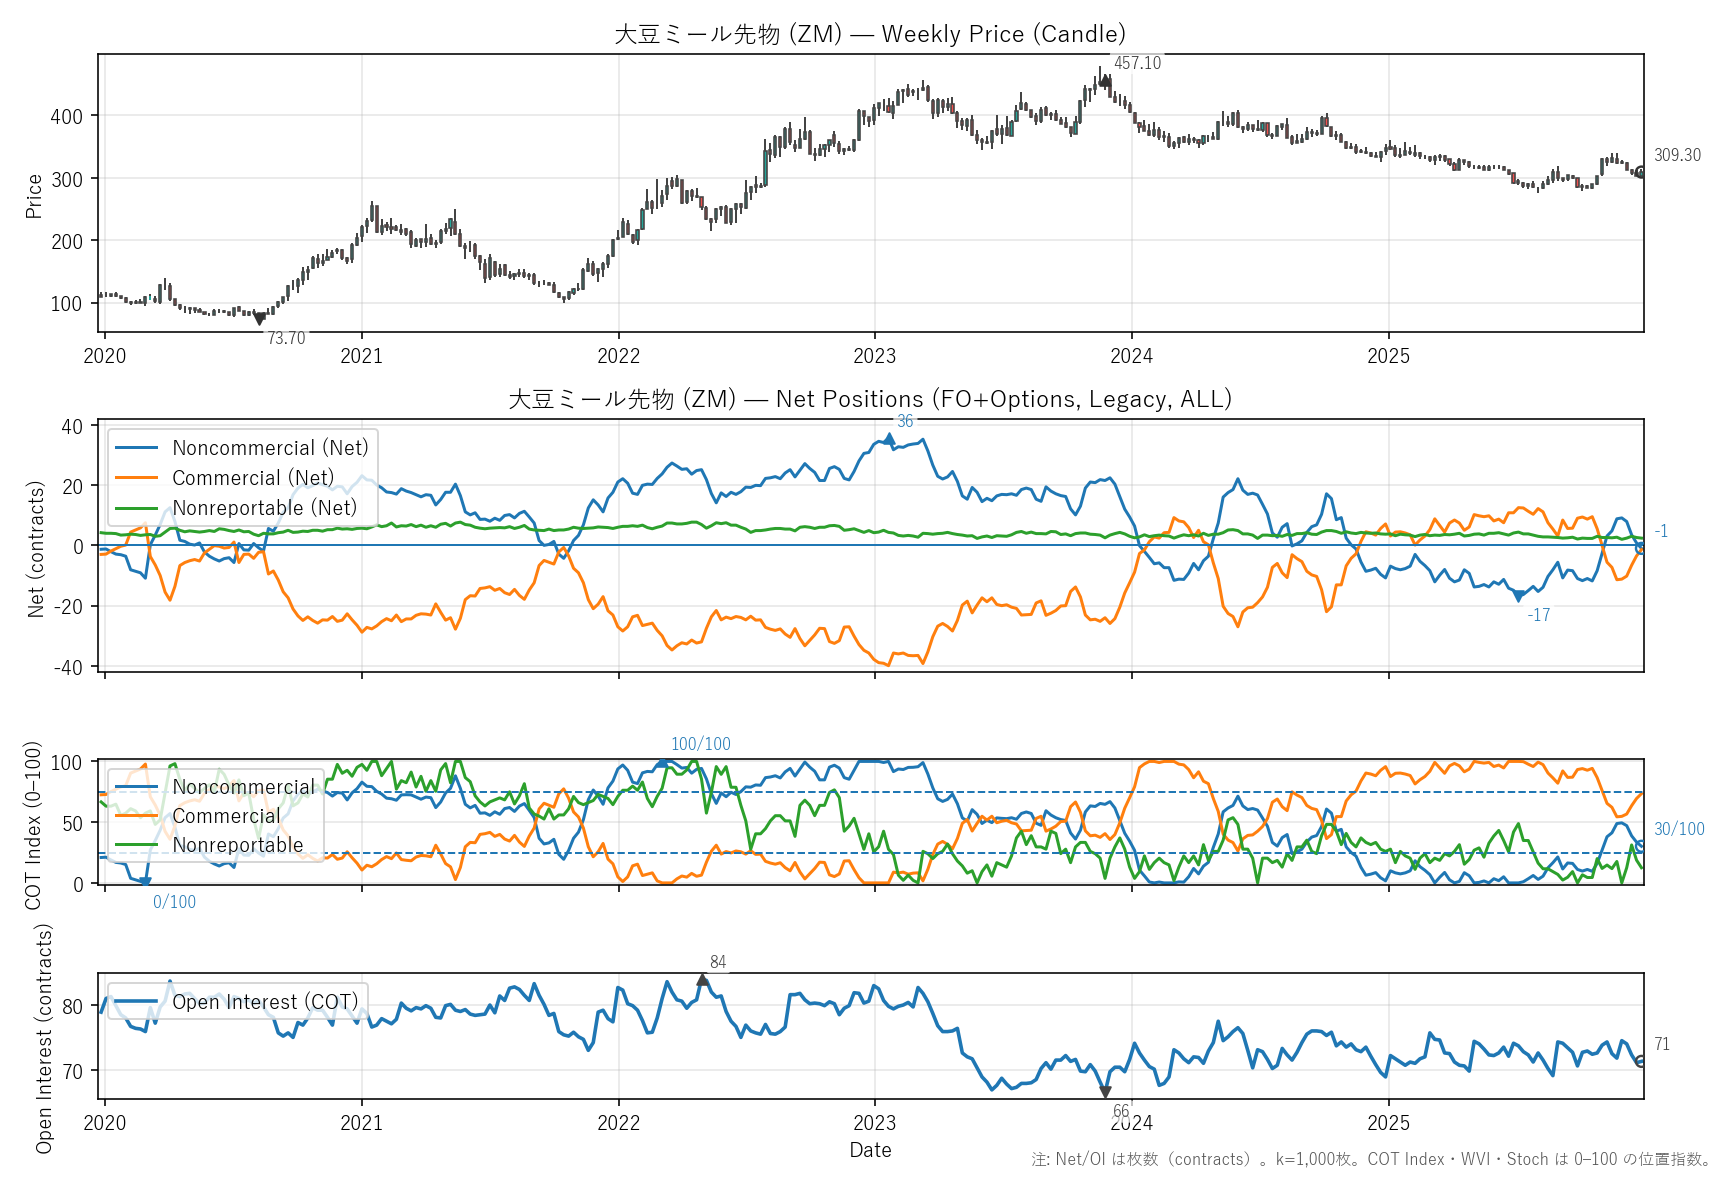
Task: Click the 457.10 price high triangle marker
Action: (1105, 82)
